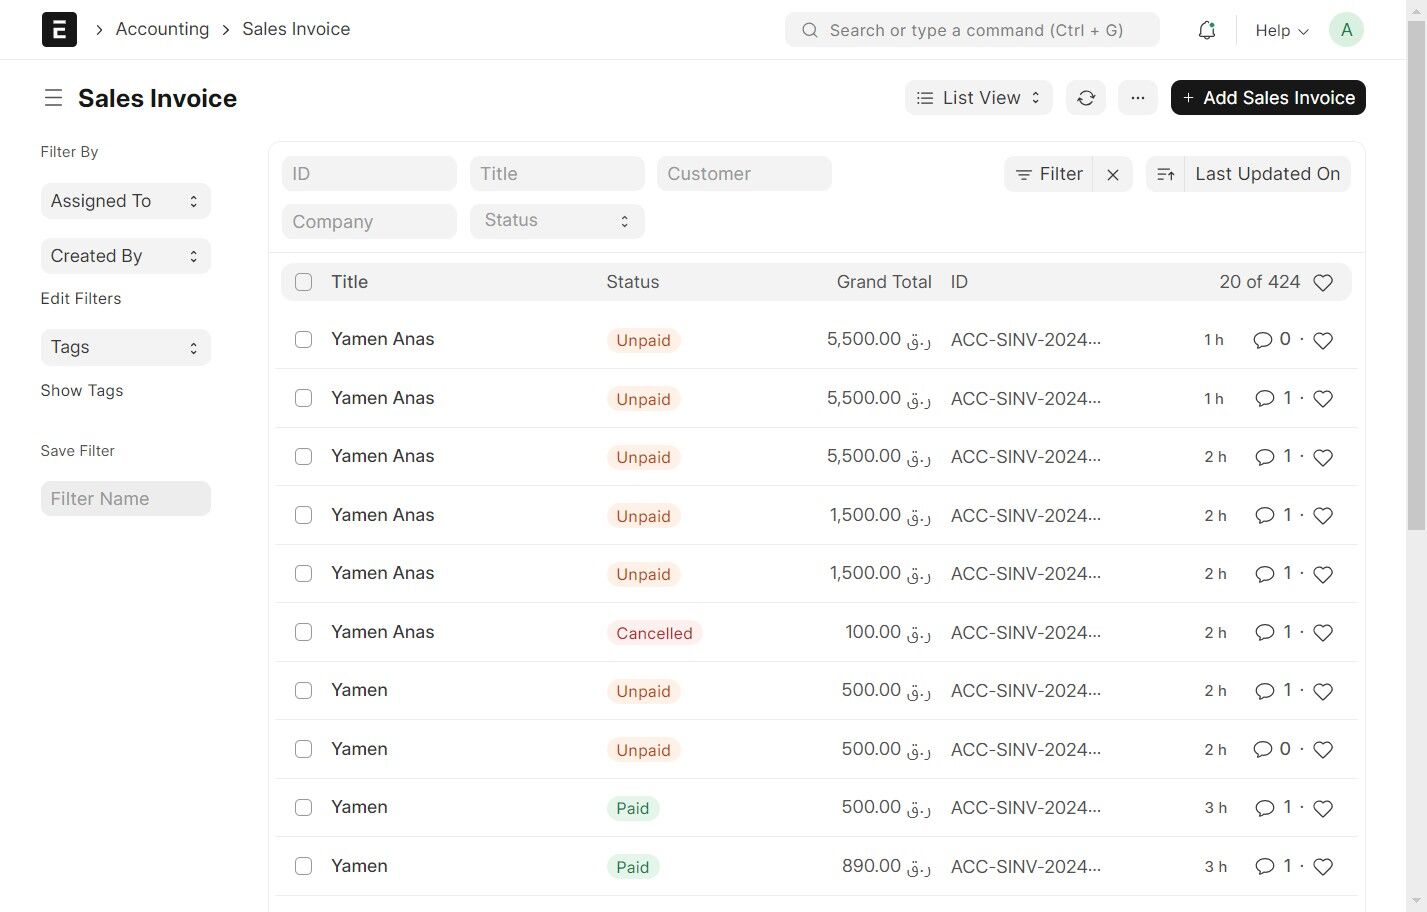Click the refresh list icon
This screenshot has height=912, width=1427.
tap(1086, 98)
